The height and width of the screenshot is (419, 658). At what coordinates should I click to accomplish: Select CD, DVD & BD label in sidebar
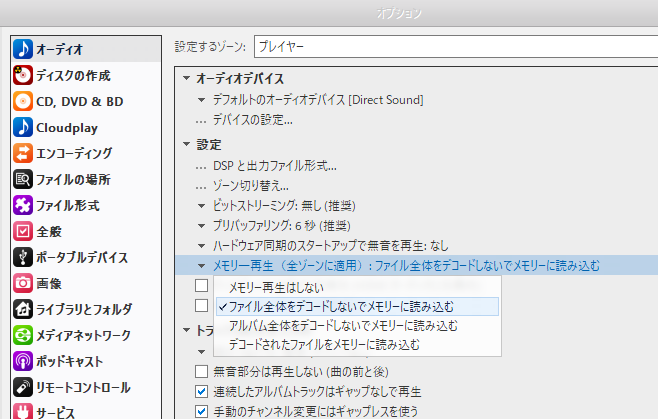(x=80, y=102)
